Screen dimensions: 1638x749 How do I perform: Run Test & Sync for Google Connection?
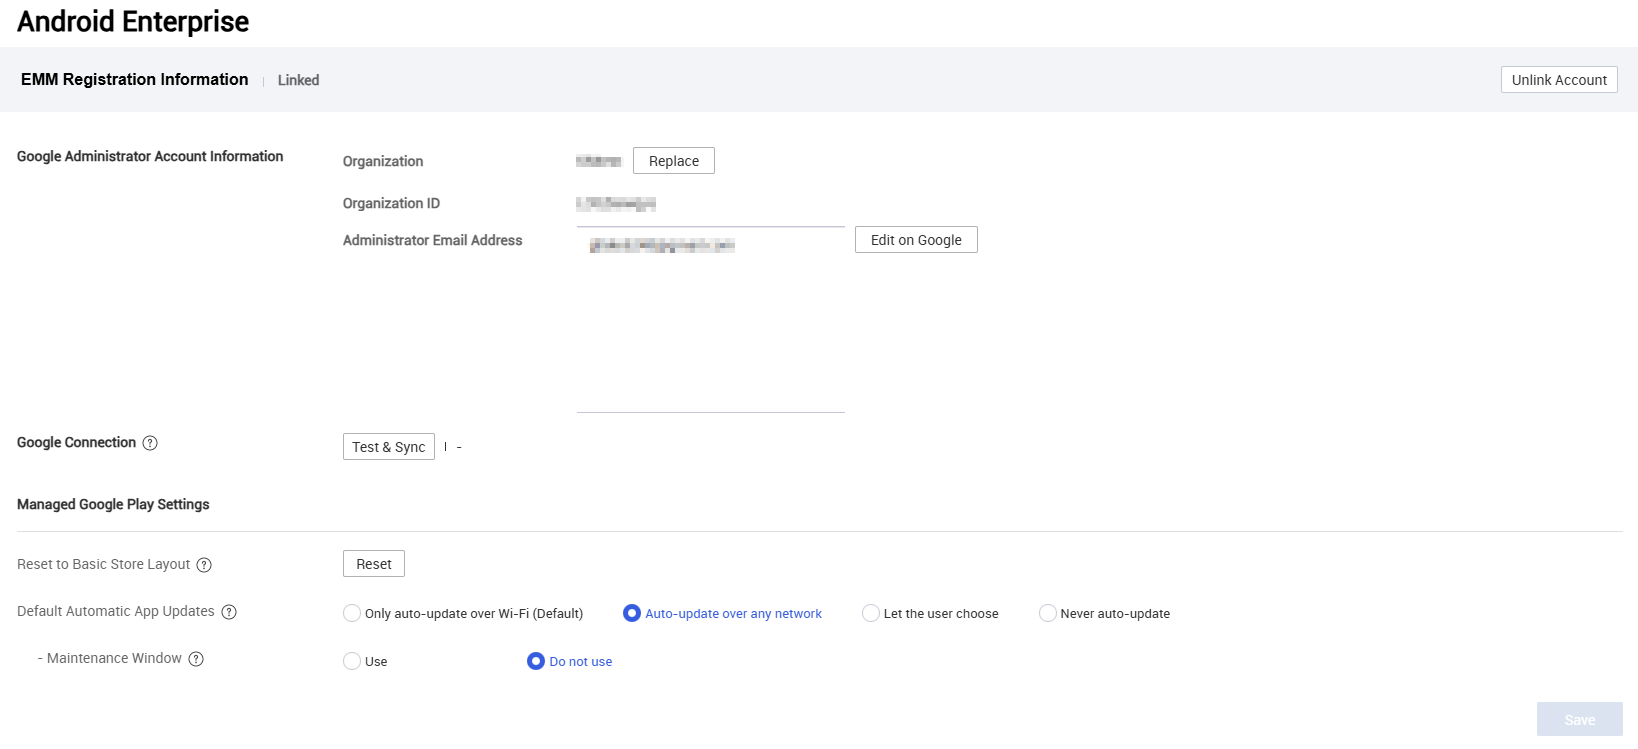[x=388, y=447]
